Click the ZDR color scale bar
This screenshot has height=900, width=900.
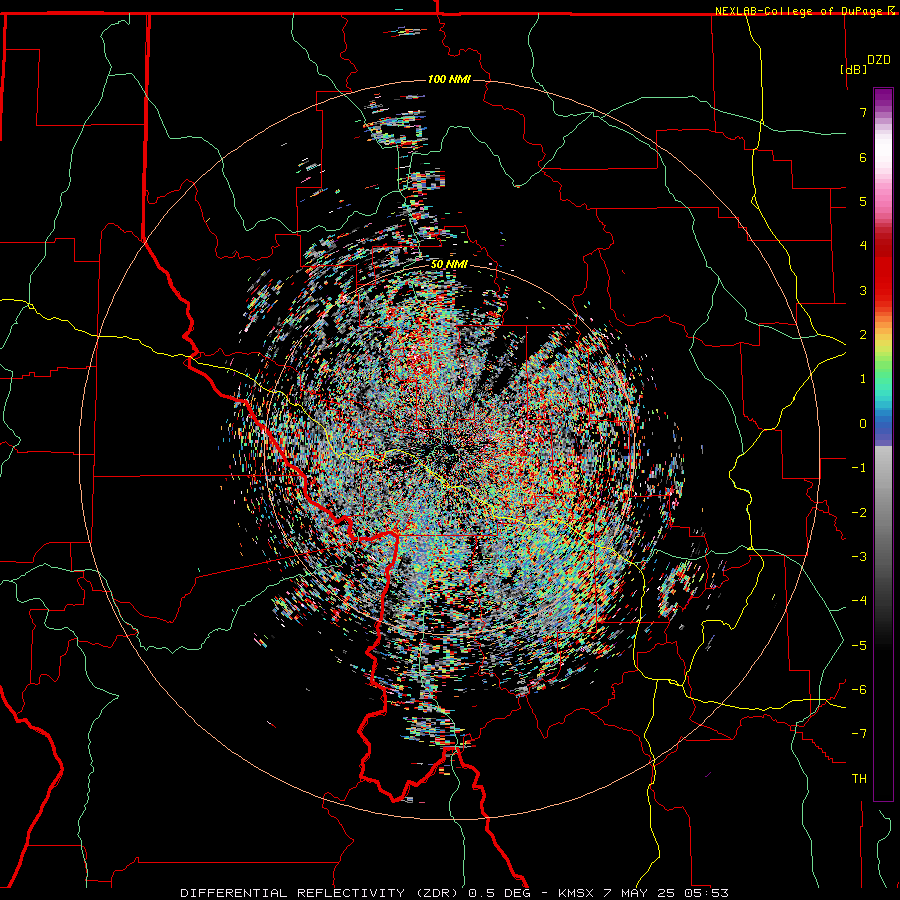pos(883,444)
